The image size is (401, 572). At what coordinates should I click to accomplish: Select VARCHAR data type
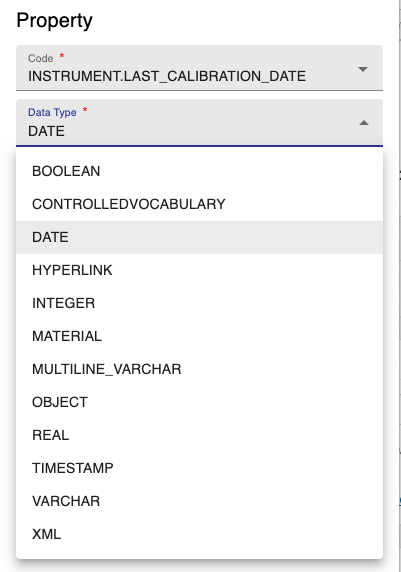point(199,501)
